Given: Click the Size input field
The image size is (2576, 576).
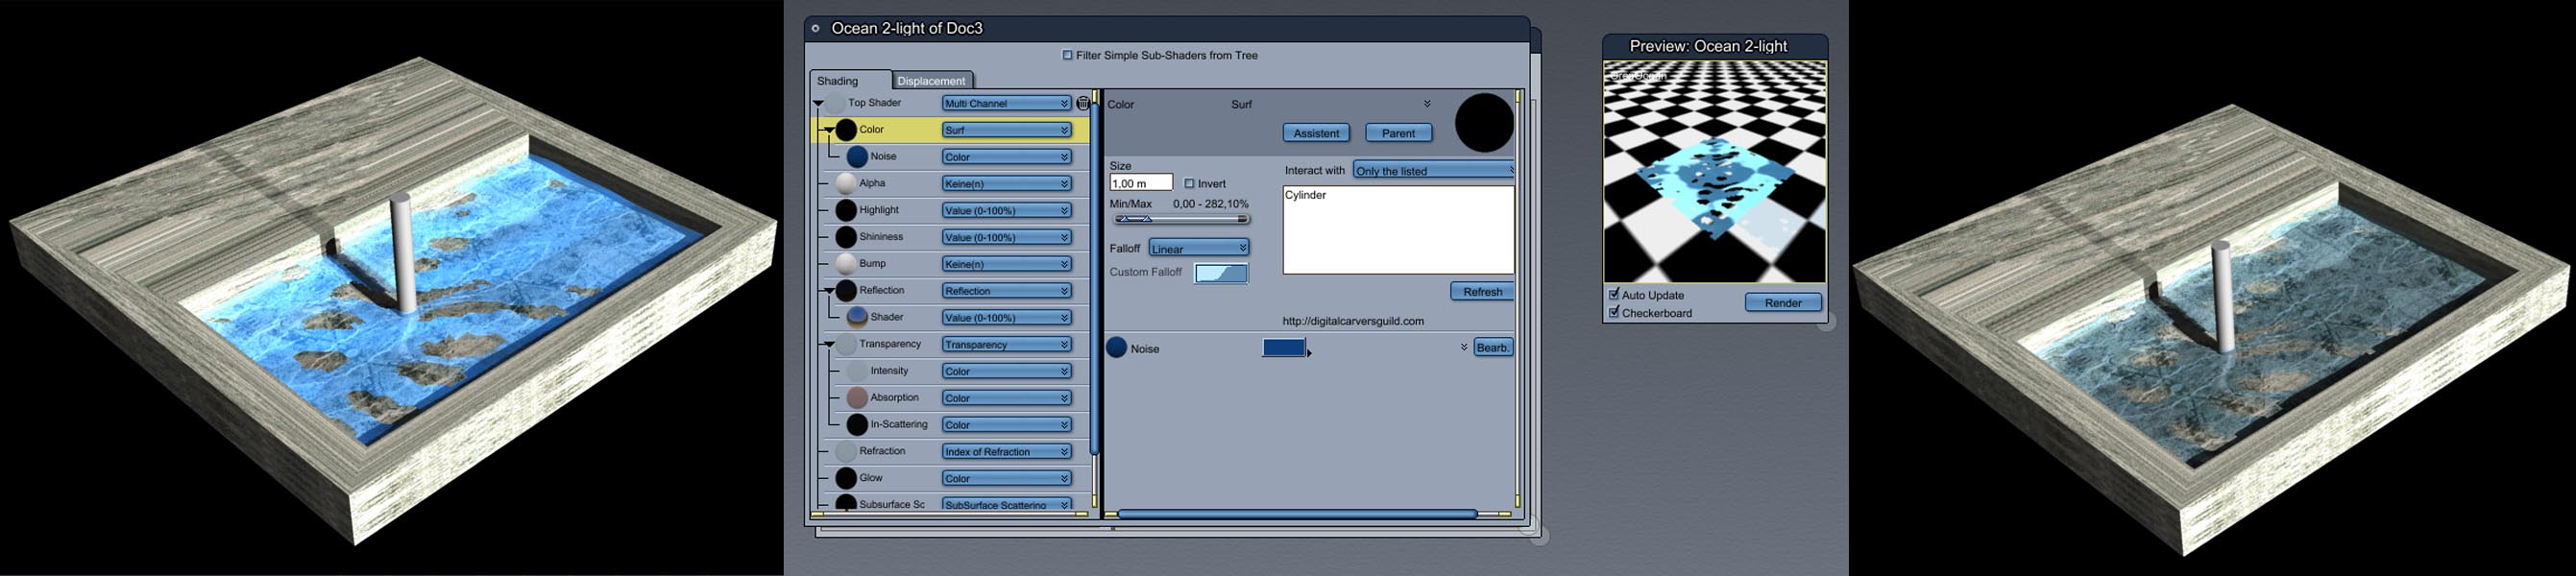Looking at the screenshot, I should 1141,183.
